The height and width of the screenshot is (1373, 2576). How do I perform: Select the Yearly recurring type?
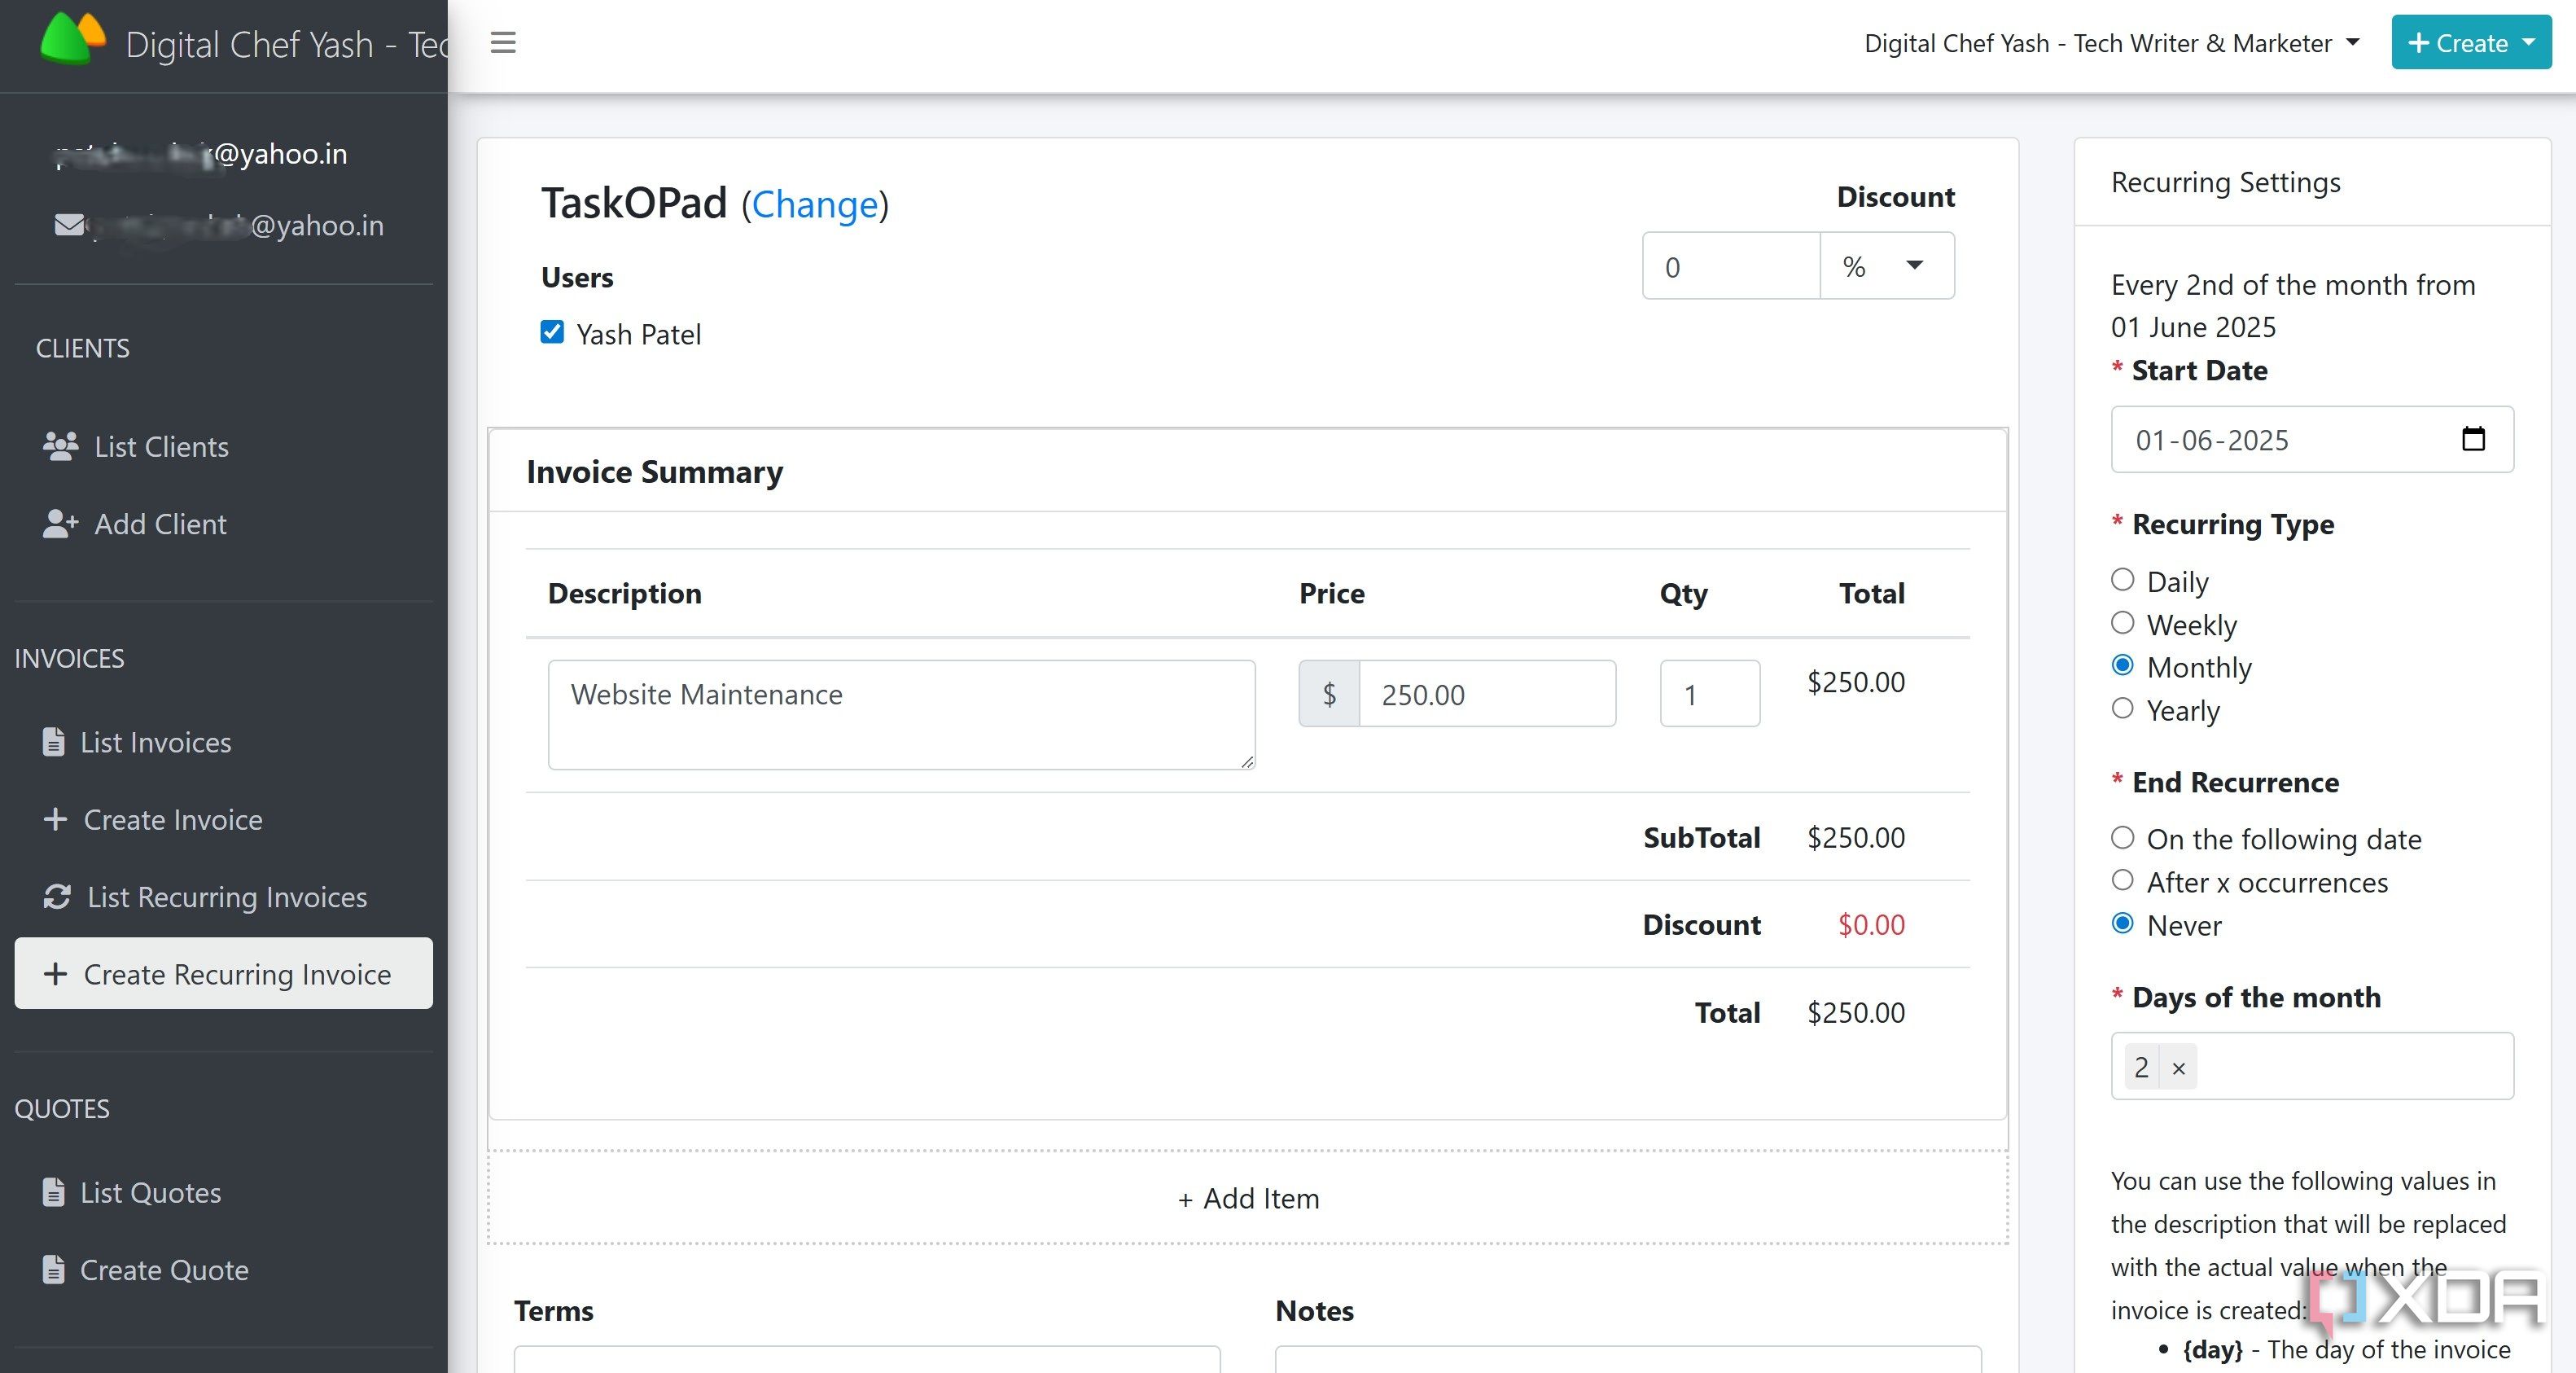click(x=2122, y=709)
